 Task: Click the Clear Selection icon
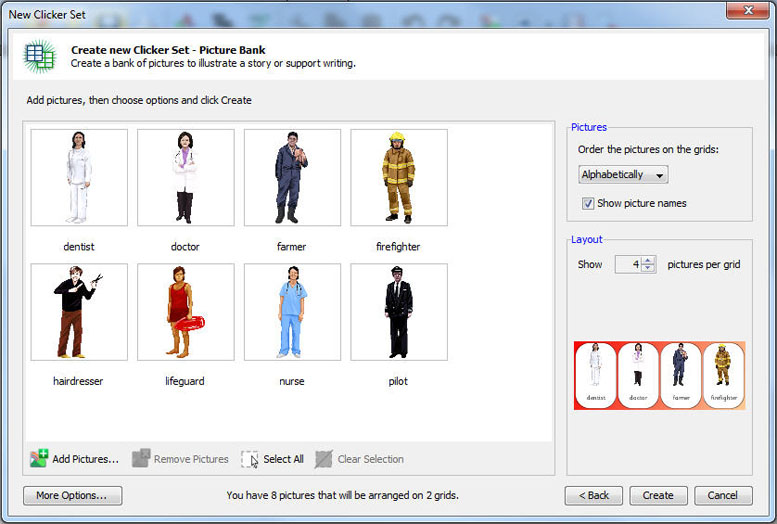324,459
